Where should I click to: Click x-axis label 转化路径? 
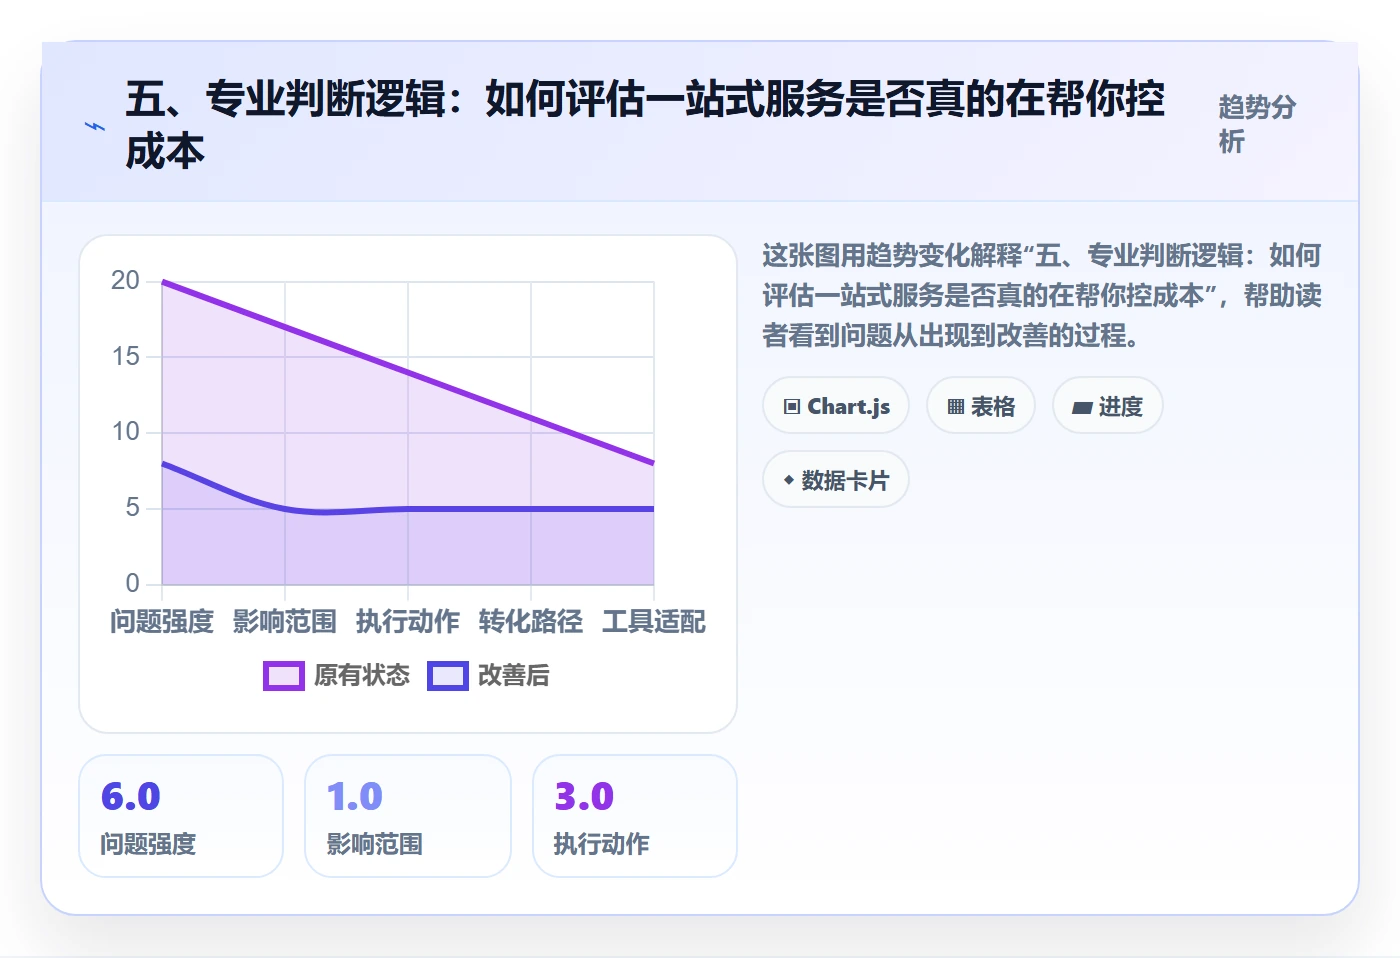point(531,622)
